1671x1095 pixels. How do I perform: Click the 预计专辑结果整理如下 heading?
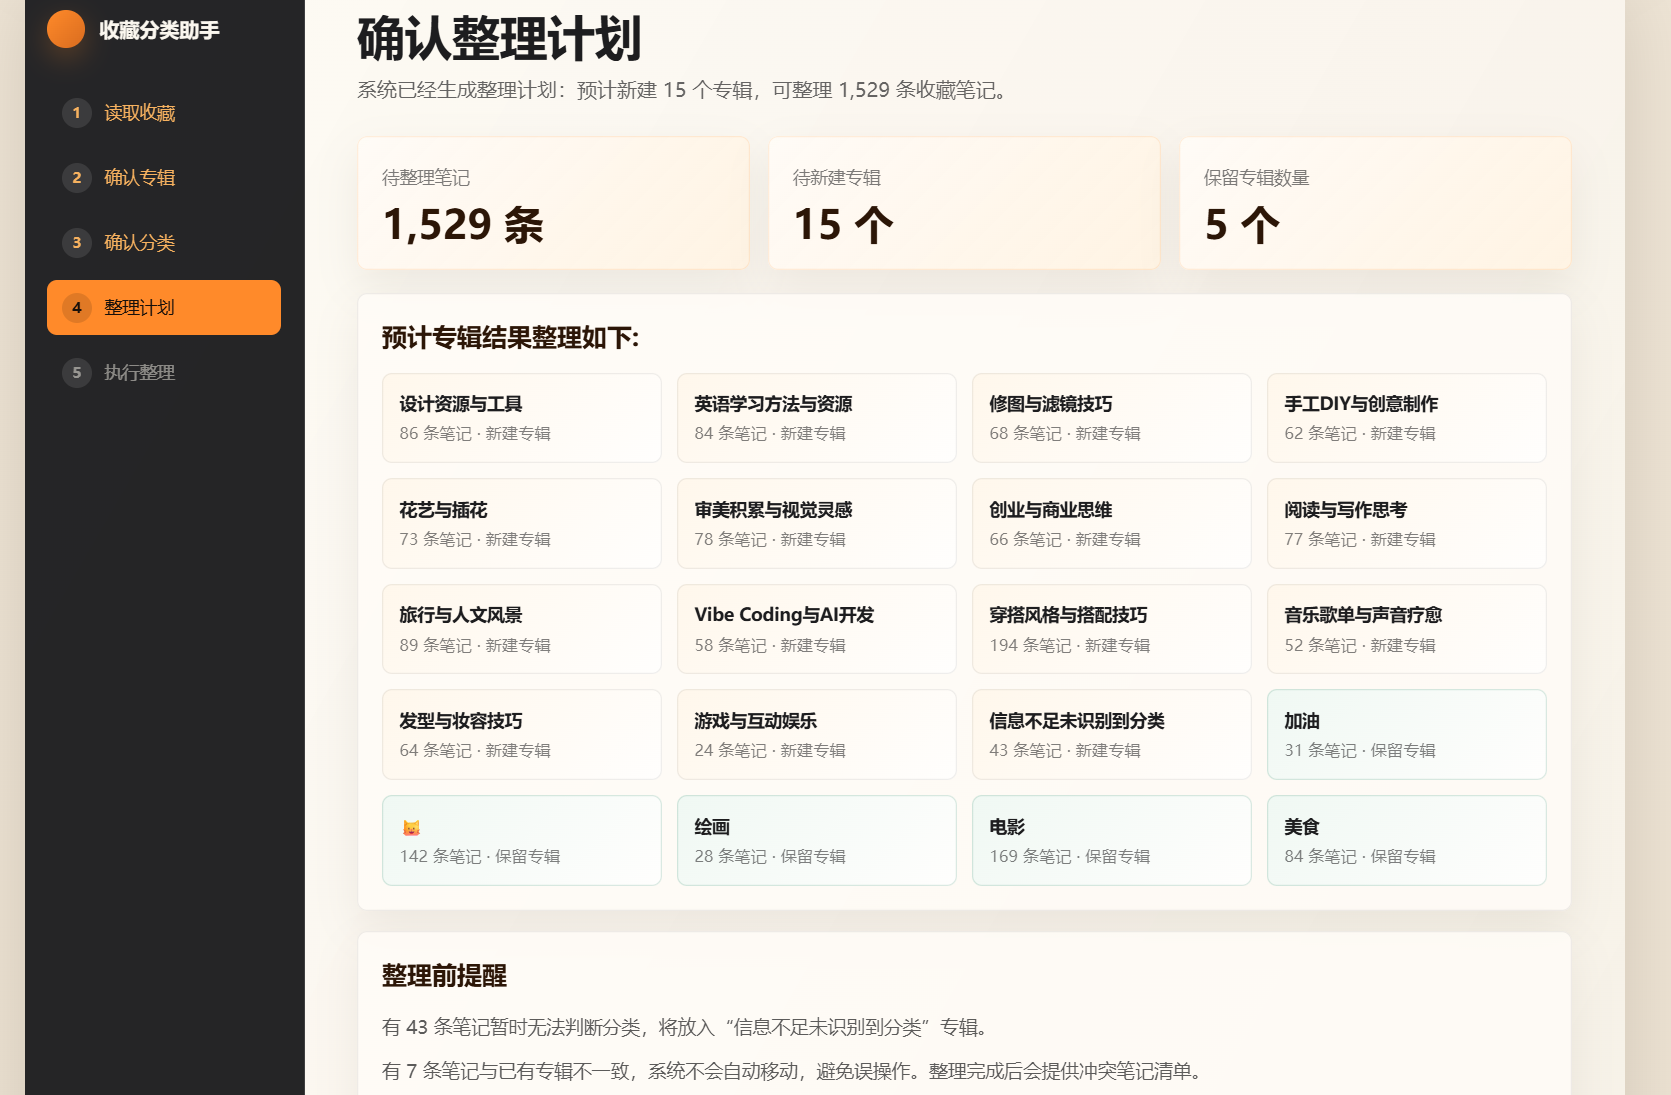click(x=510, y=338)
